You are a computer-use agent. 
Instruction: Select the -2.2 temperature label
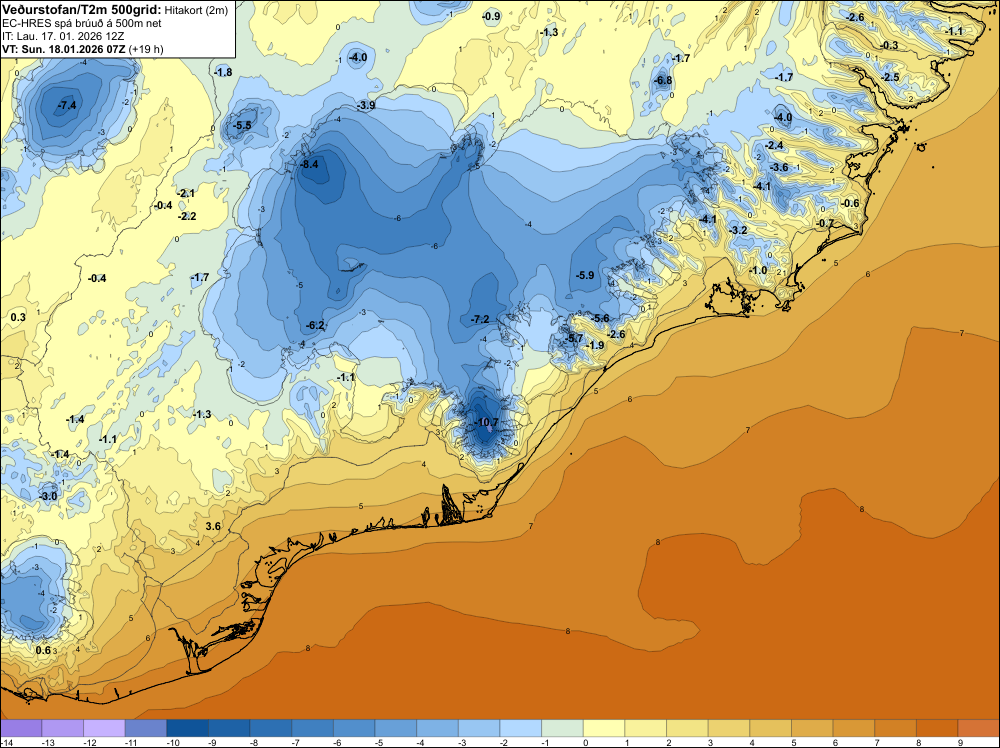pyautogui.click(x=188, y=216)
